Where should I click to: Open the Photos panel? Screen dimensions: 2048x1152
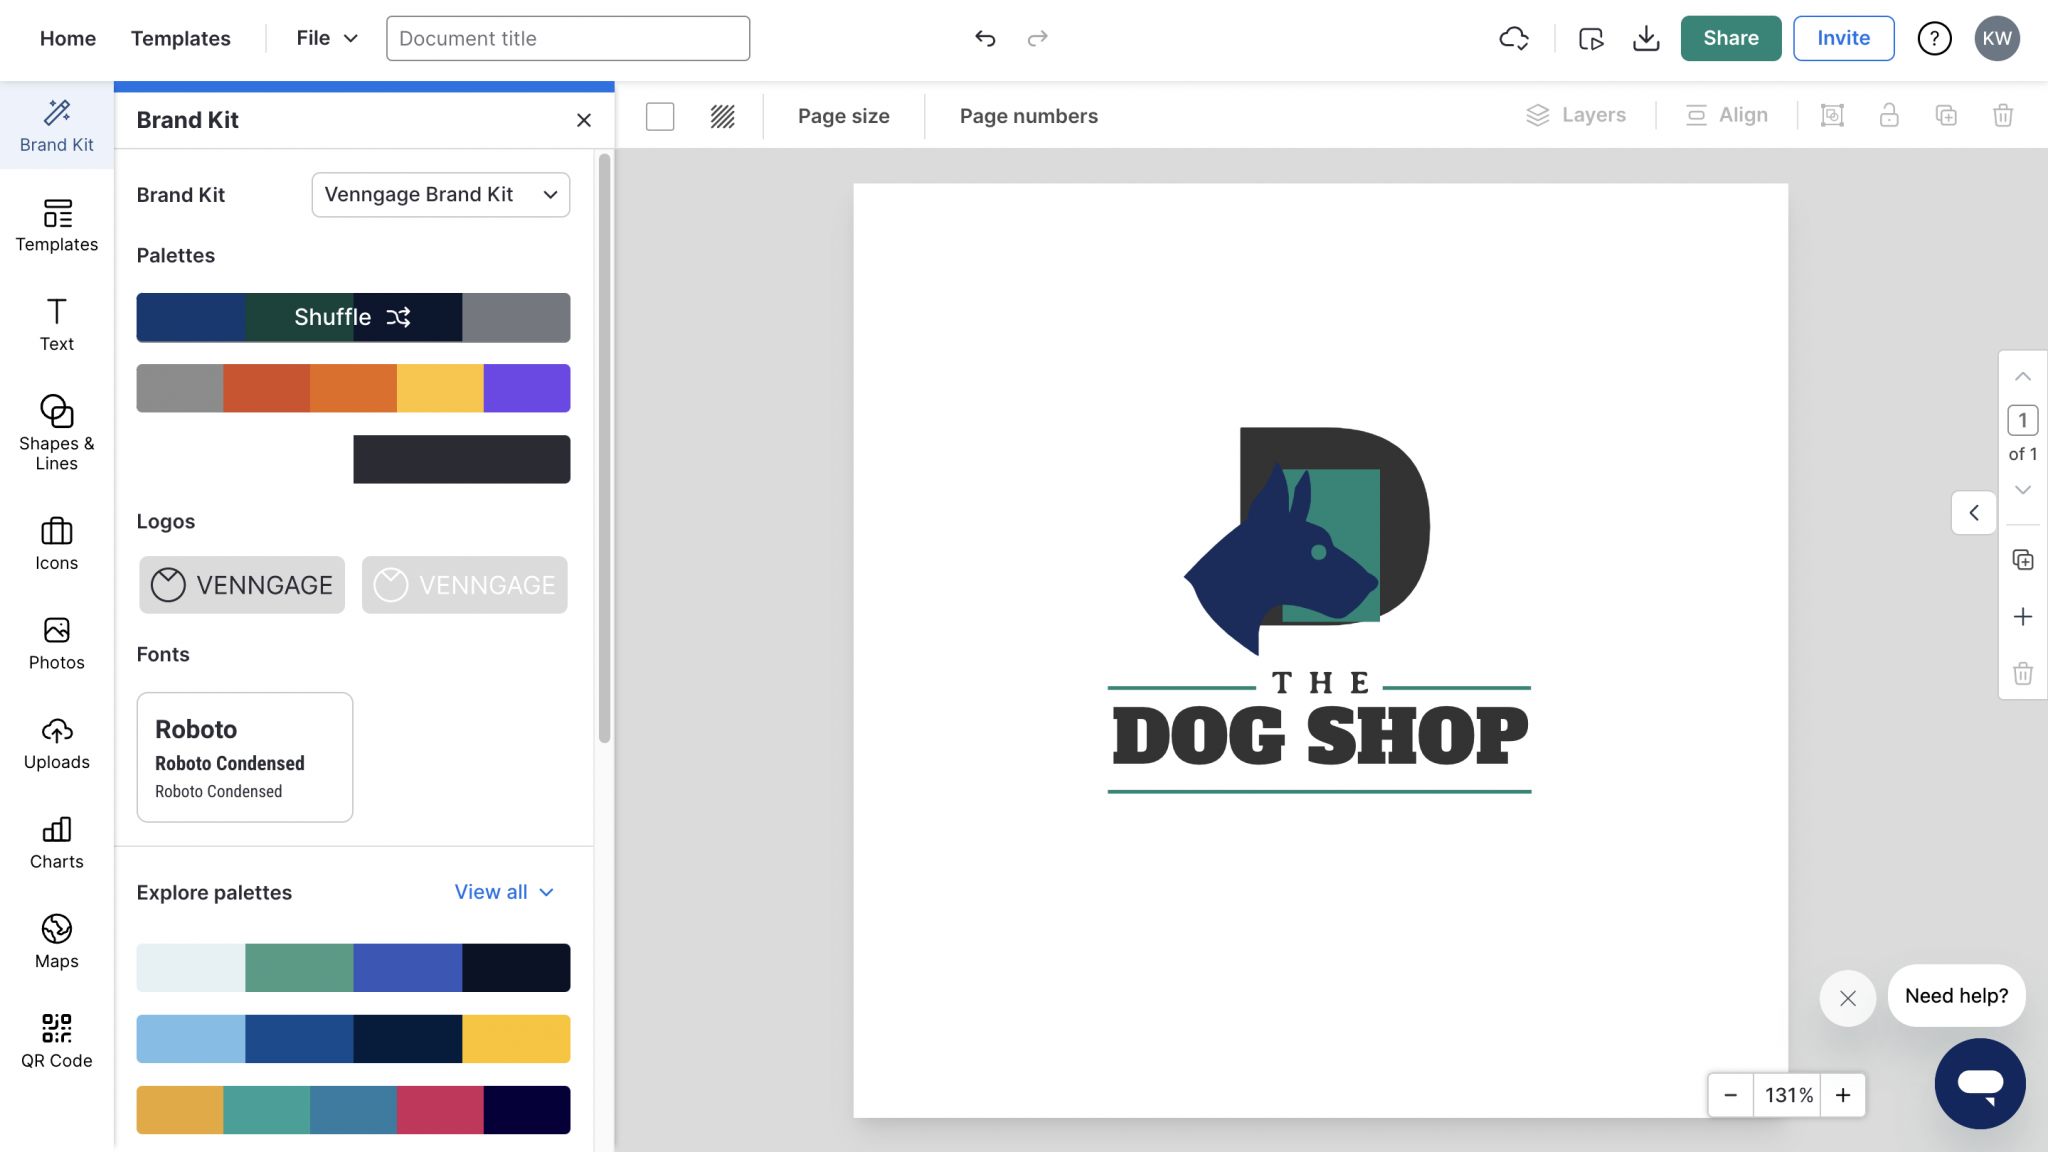click(x=56, y=643)
